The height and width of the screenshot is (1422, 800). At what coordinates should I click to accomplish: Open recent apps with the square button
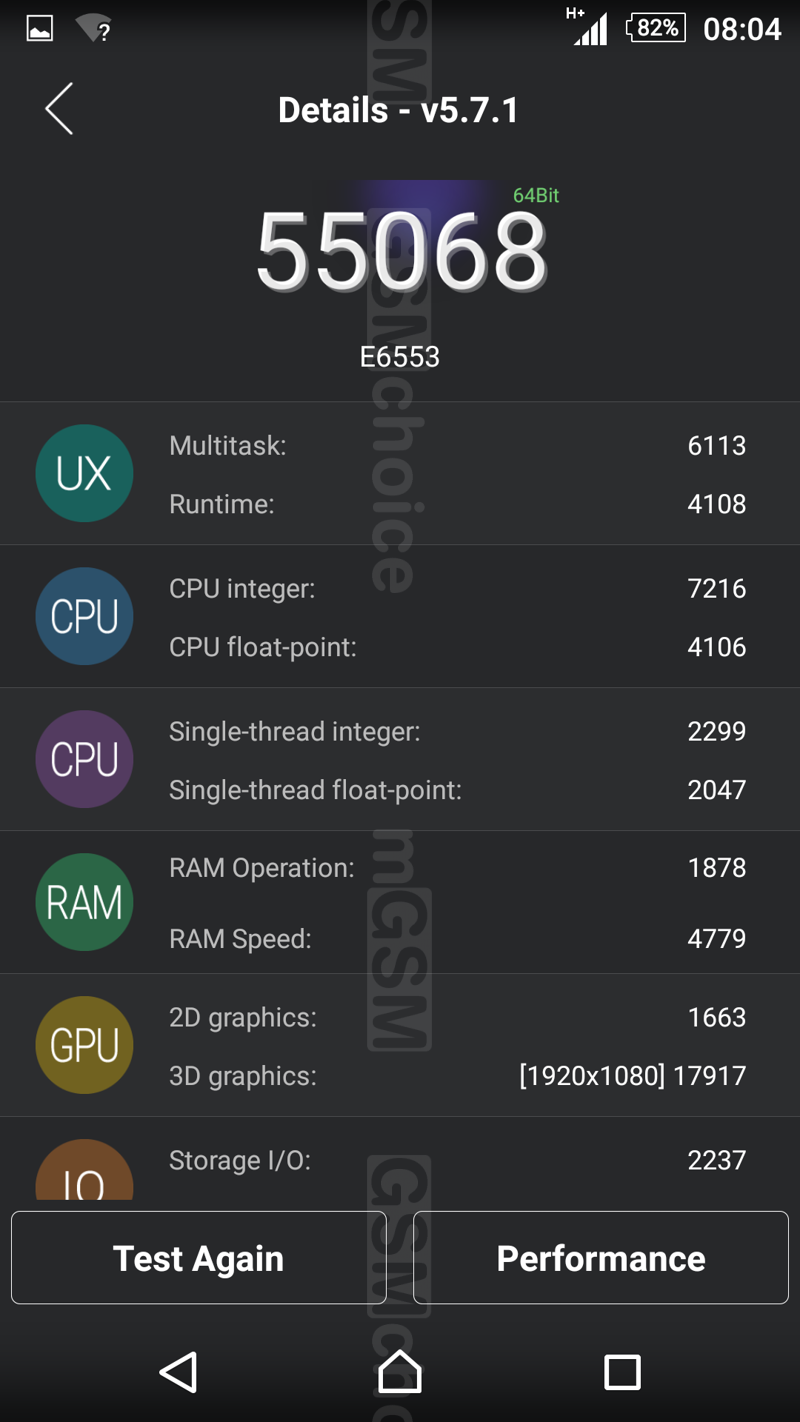click(622, 1372)
